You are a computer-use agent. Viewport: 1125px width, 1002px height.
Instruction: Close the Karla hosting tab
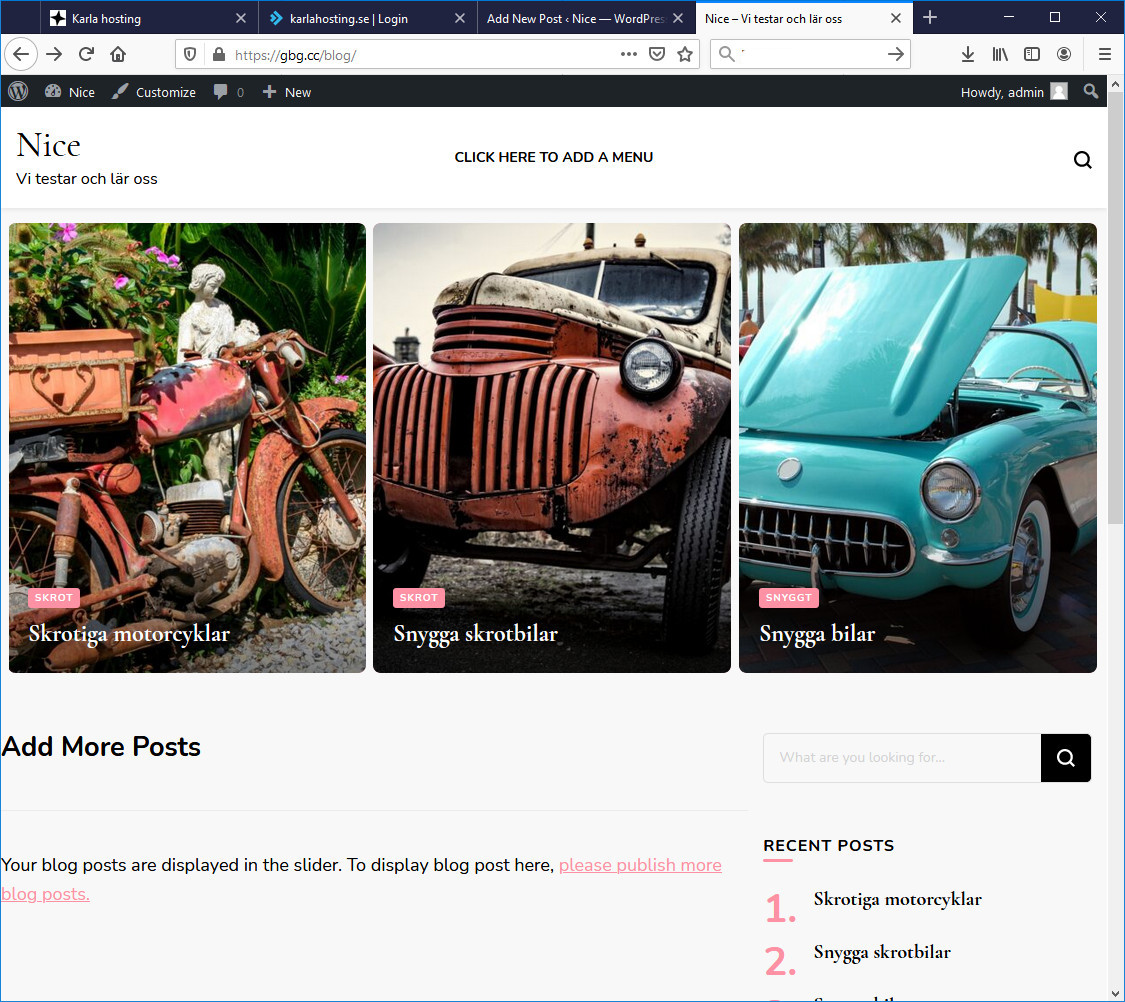tap(241, 18)
